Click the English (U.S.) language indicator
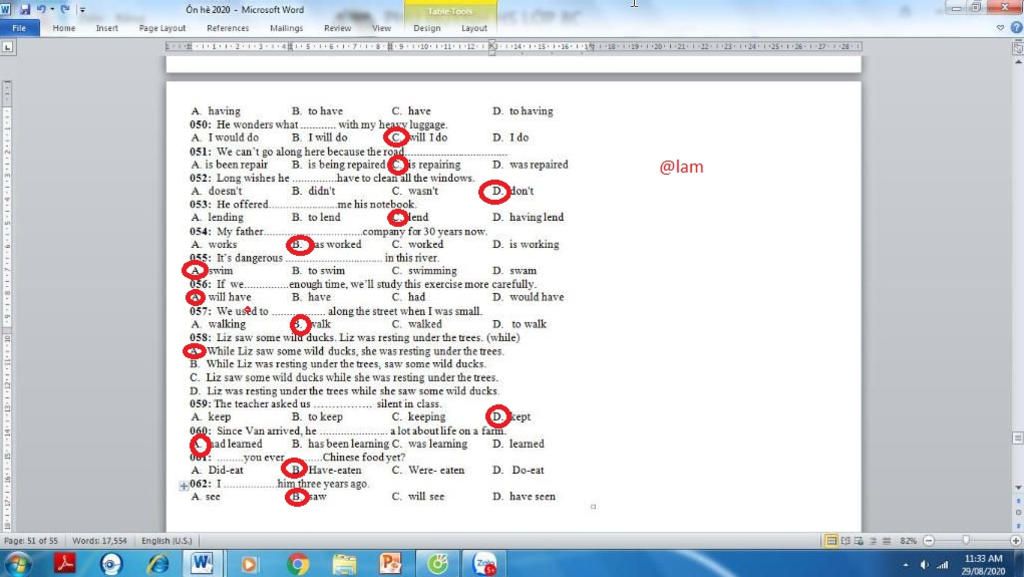The height and width of the screenshot is (577, 1024). [167, 541]
